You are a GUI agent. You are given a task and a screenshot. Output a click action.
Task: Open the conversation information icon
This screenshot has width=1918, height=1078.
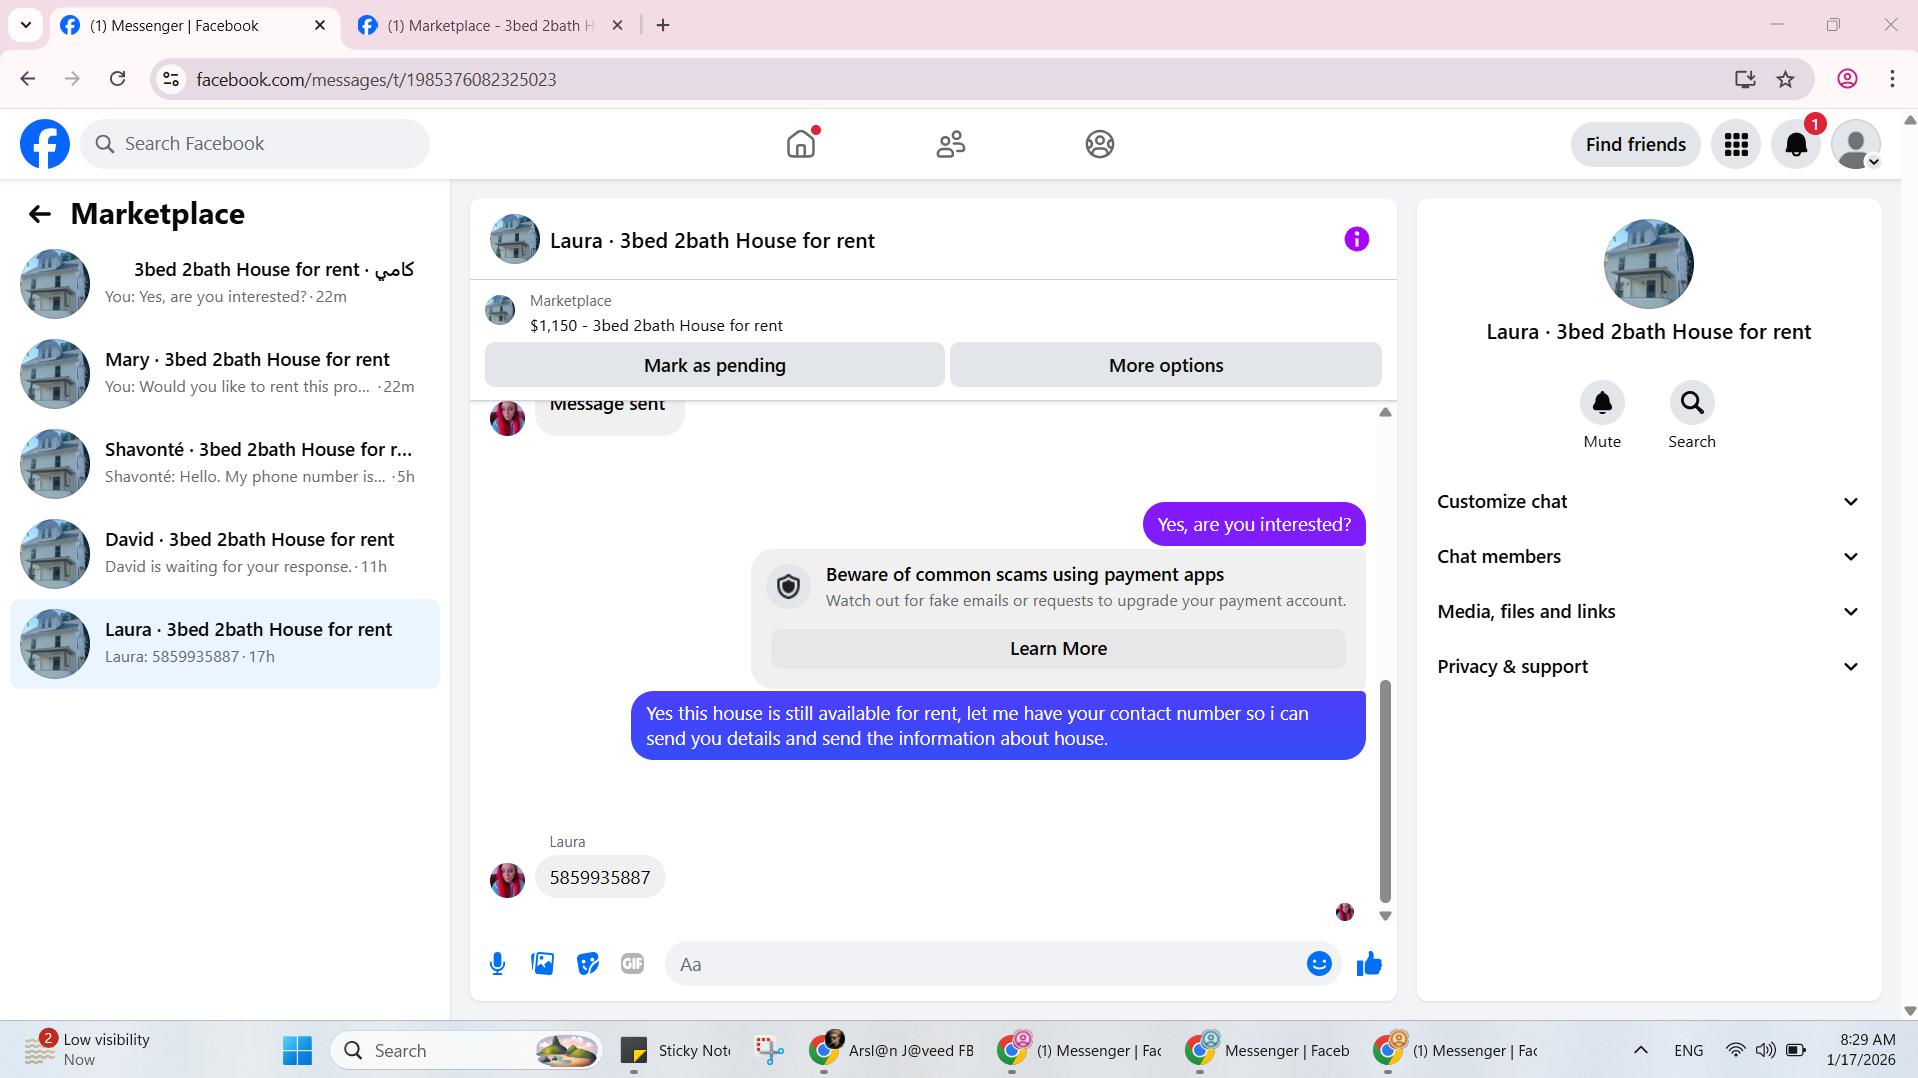pos(1356,239)
